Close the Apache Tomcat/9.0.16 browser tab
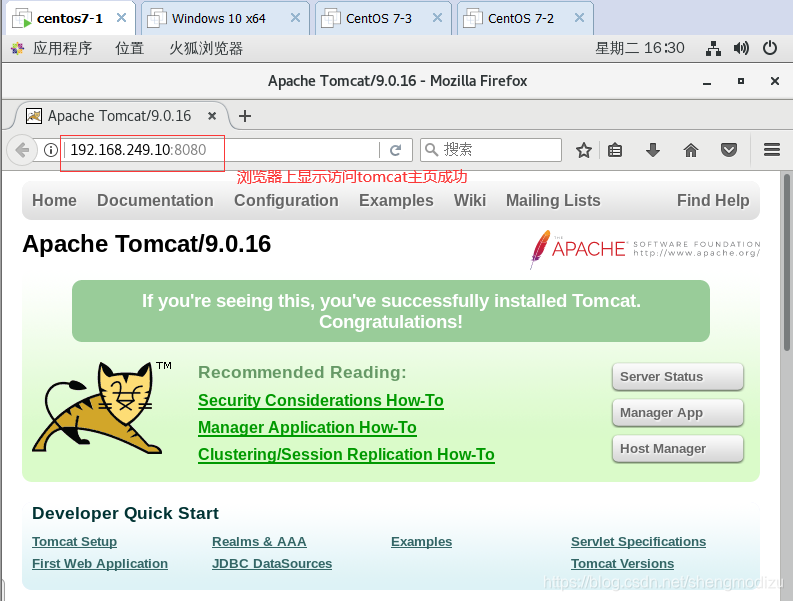Screen dimensions: 793x601 tap(212, 116)
